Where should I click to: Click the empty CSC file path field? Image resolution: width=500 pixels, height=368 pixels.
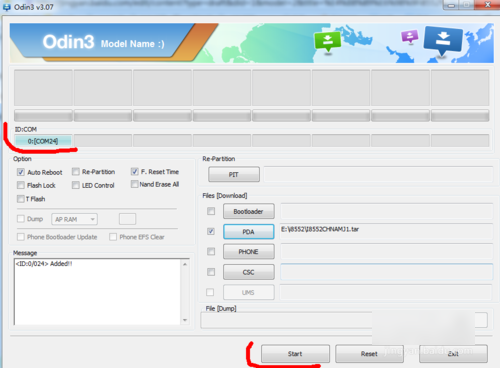(x=386, y=272)
